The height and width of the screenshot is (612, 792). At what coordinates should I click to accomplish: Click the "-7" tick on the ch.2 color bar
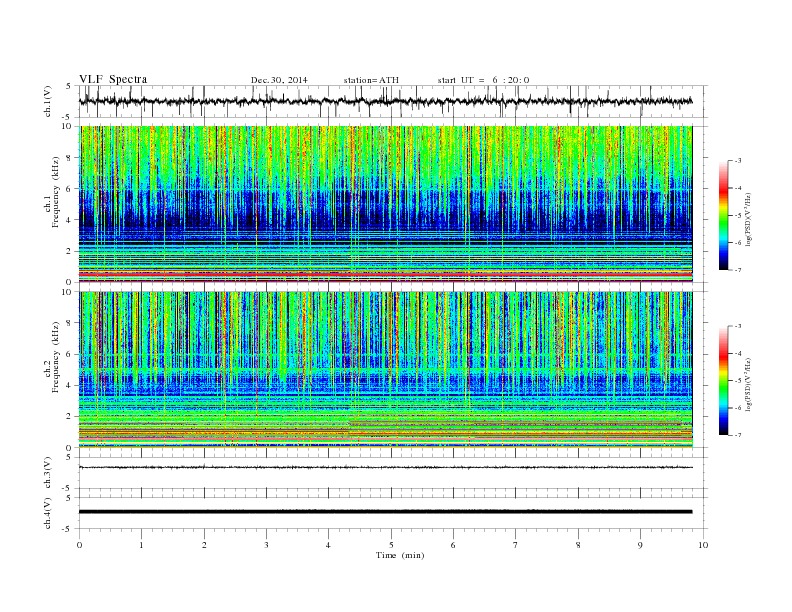(x=738, y=435)
